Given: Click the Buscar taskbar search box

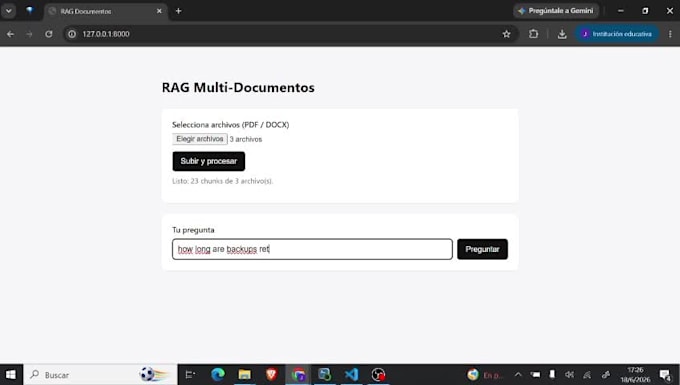Looking at the screenshot, I should pos(101,375).
